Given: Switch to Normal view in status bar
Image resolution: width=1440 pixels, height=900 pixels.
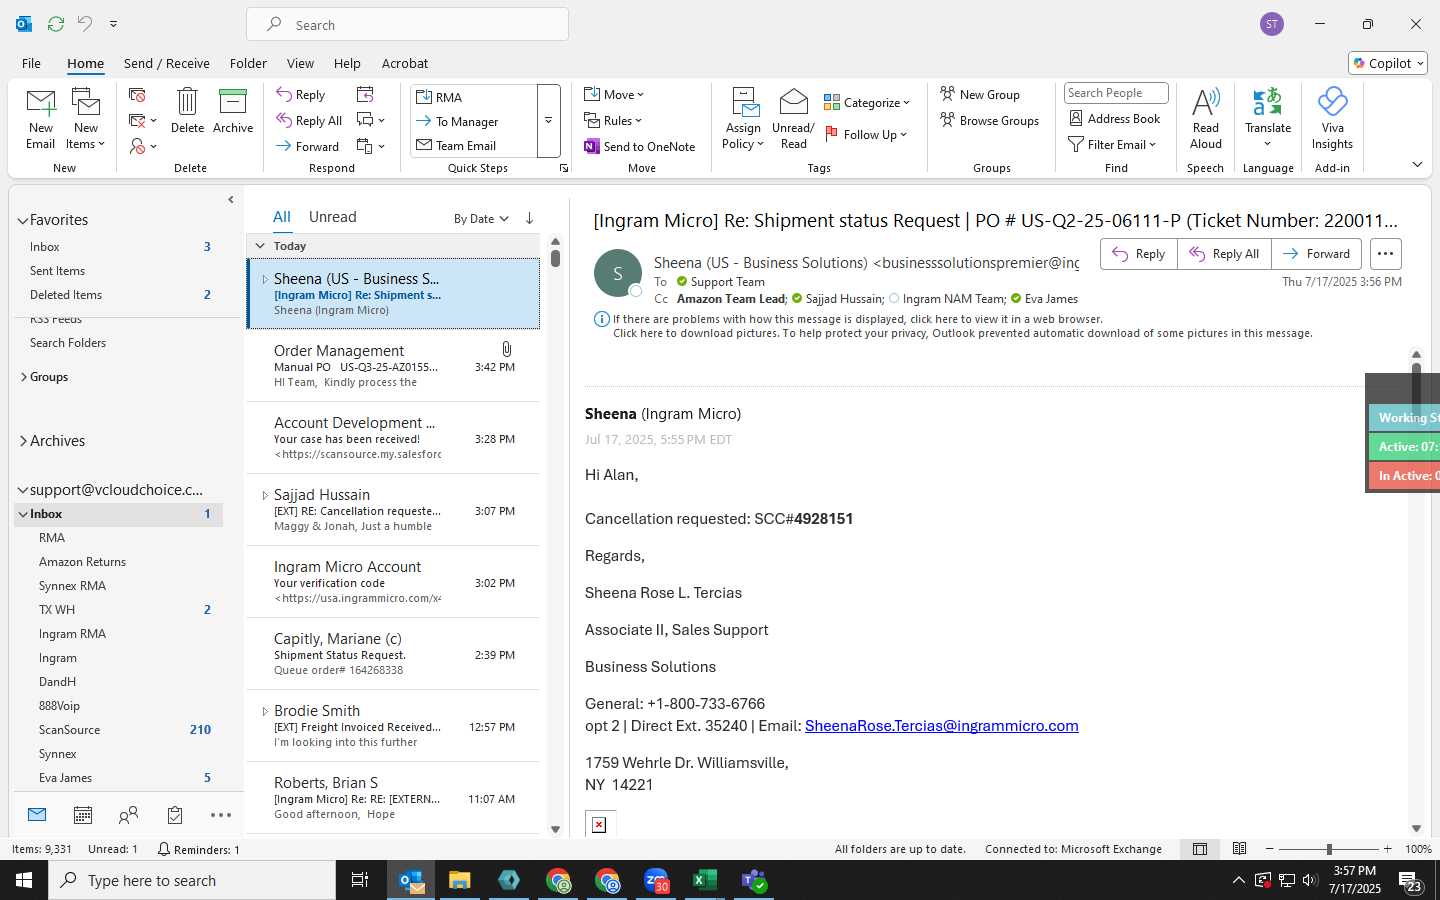Looking at the screenshot, I should point(1199,849).
